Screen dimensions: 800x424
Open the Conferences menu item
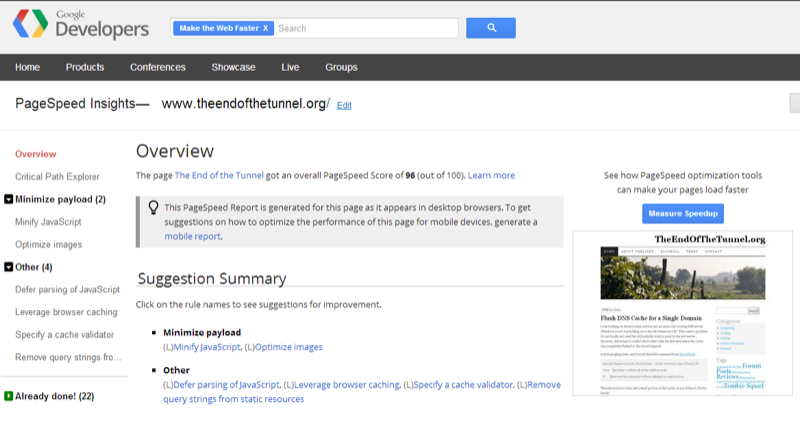point(158,68)
